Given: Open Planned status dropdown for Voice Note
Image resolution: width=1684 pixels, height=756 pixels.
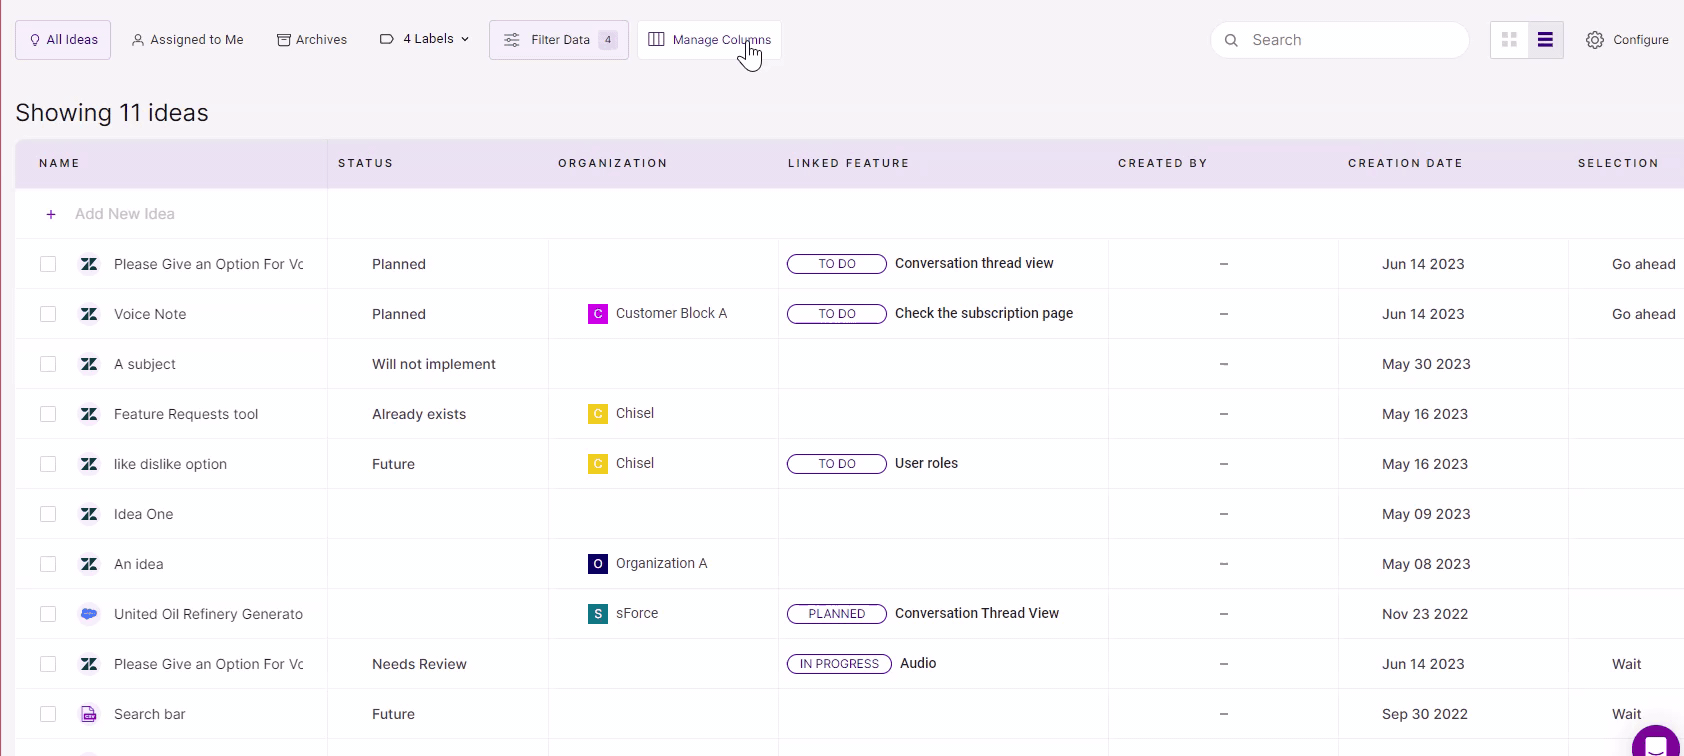Looking at the screenshot, I should tap(399, 314).
